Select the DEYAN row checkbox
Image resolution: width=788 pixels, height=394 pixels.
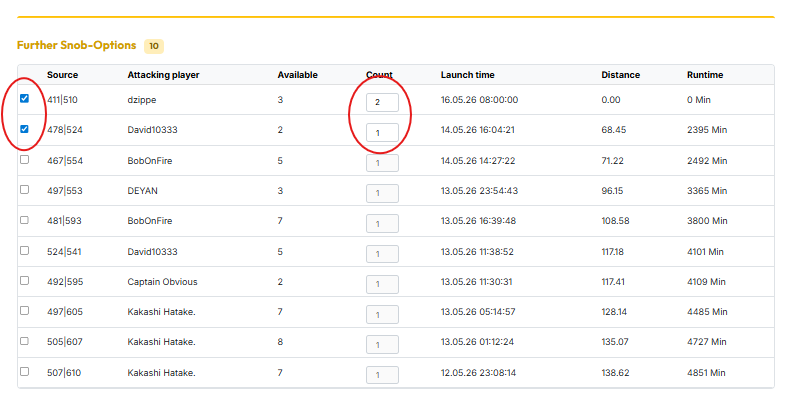tap(24, 190)
